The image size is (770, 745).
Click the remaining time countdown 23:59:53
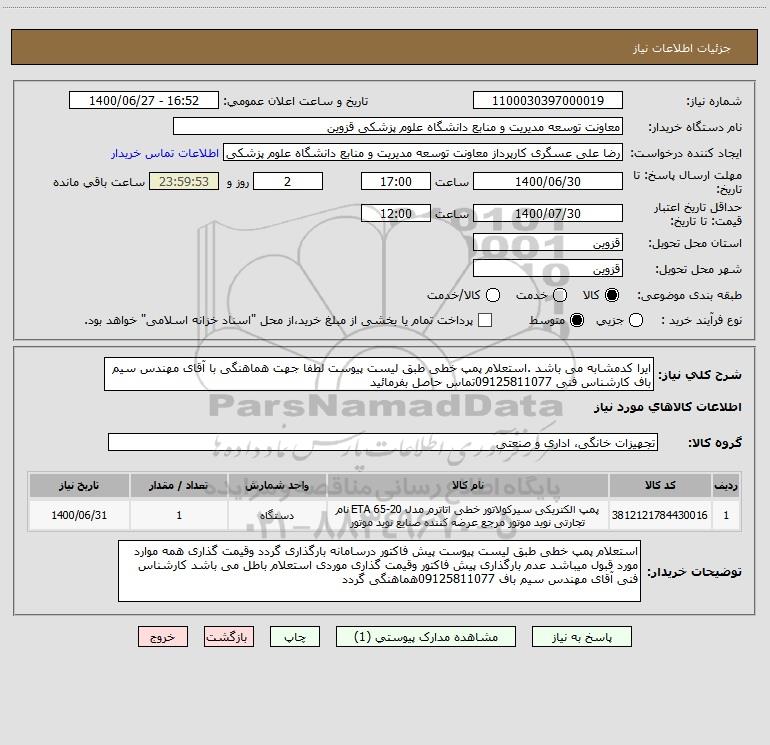tap(184, 181)
